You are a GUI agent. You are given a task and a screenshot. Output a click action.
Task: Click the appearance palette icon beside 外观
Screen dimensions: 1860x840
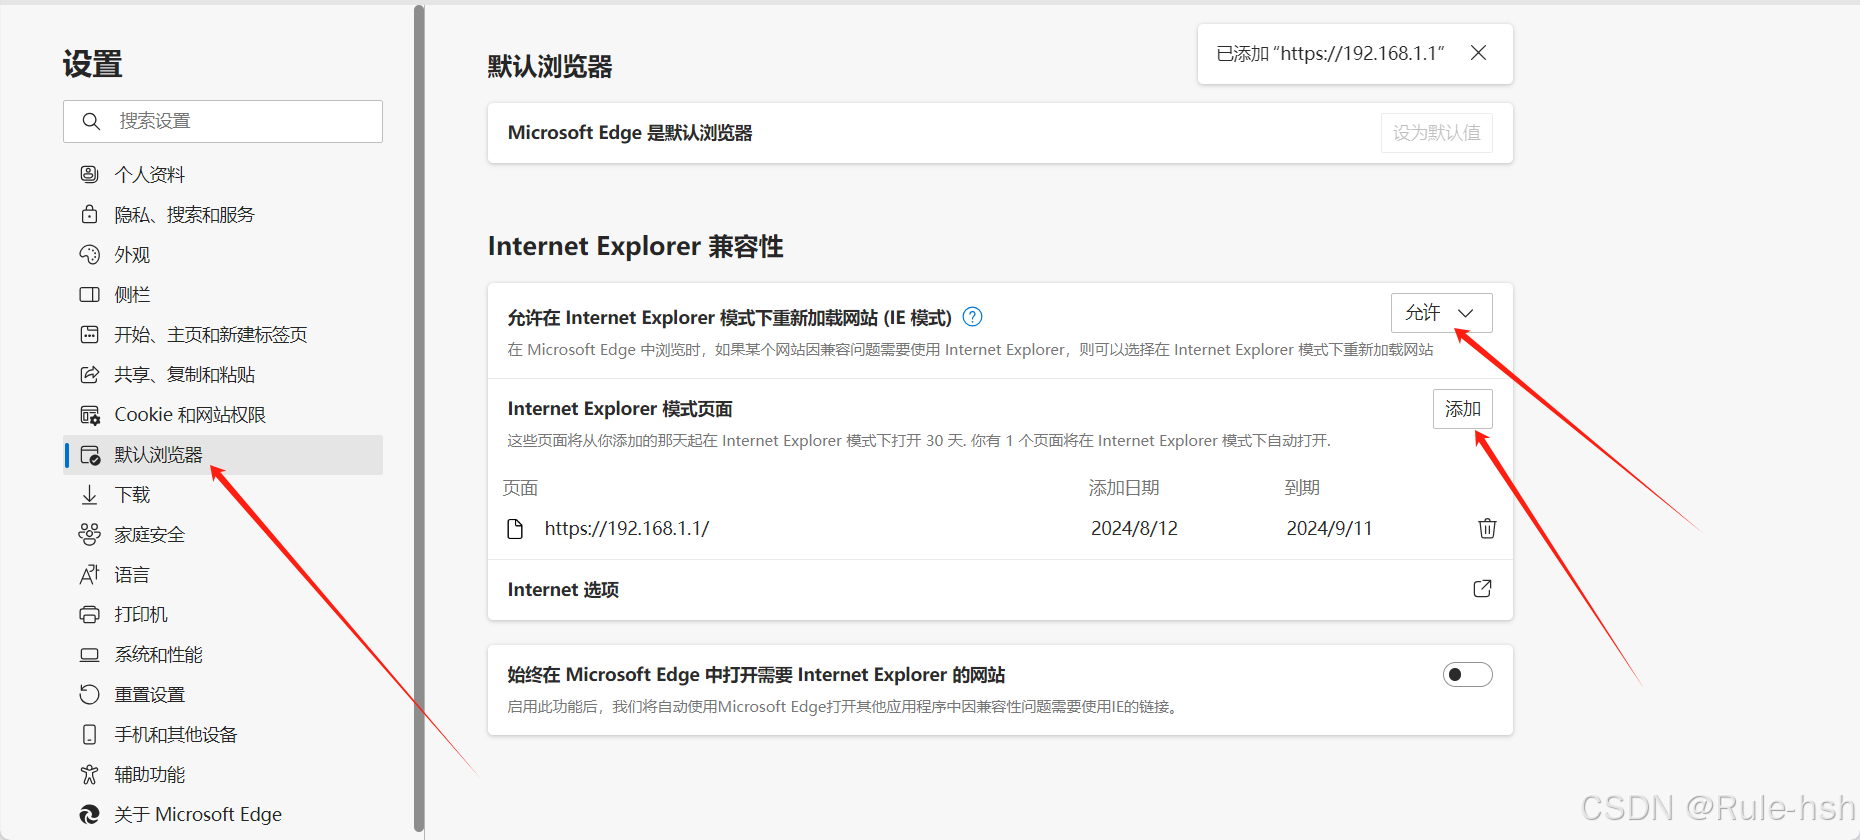(x=89, y=254)
